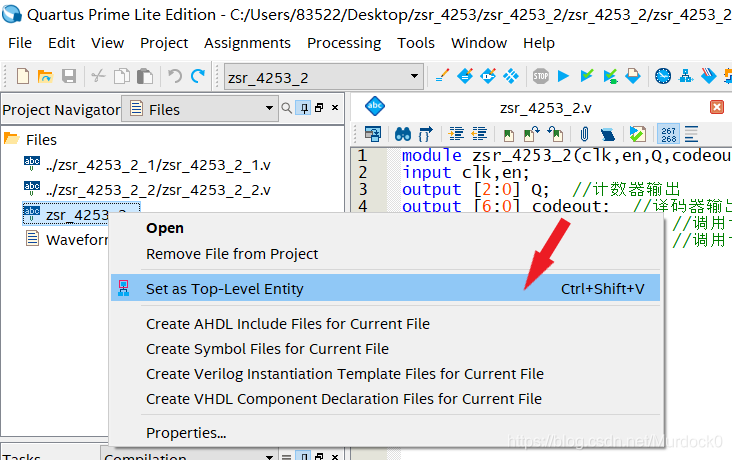
Task: Click the attachment paperclip icon
Action: [584, 134]
